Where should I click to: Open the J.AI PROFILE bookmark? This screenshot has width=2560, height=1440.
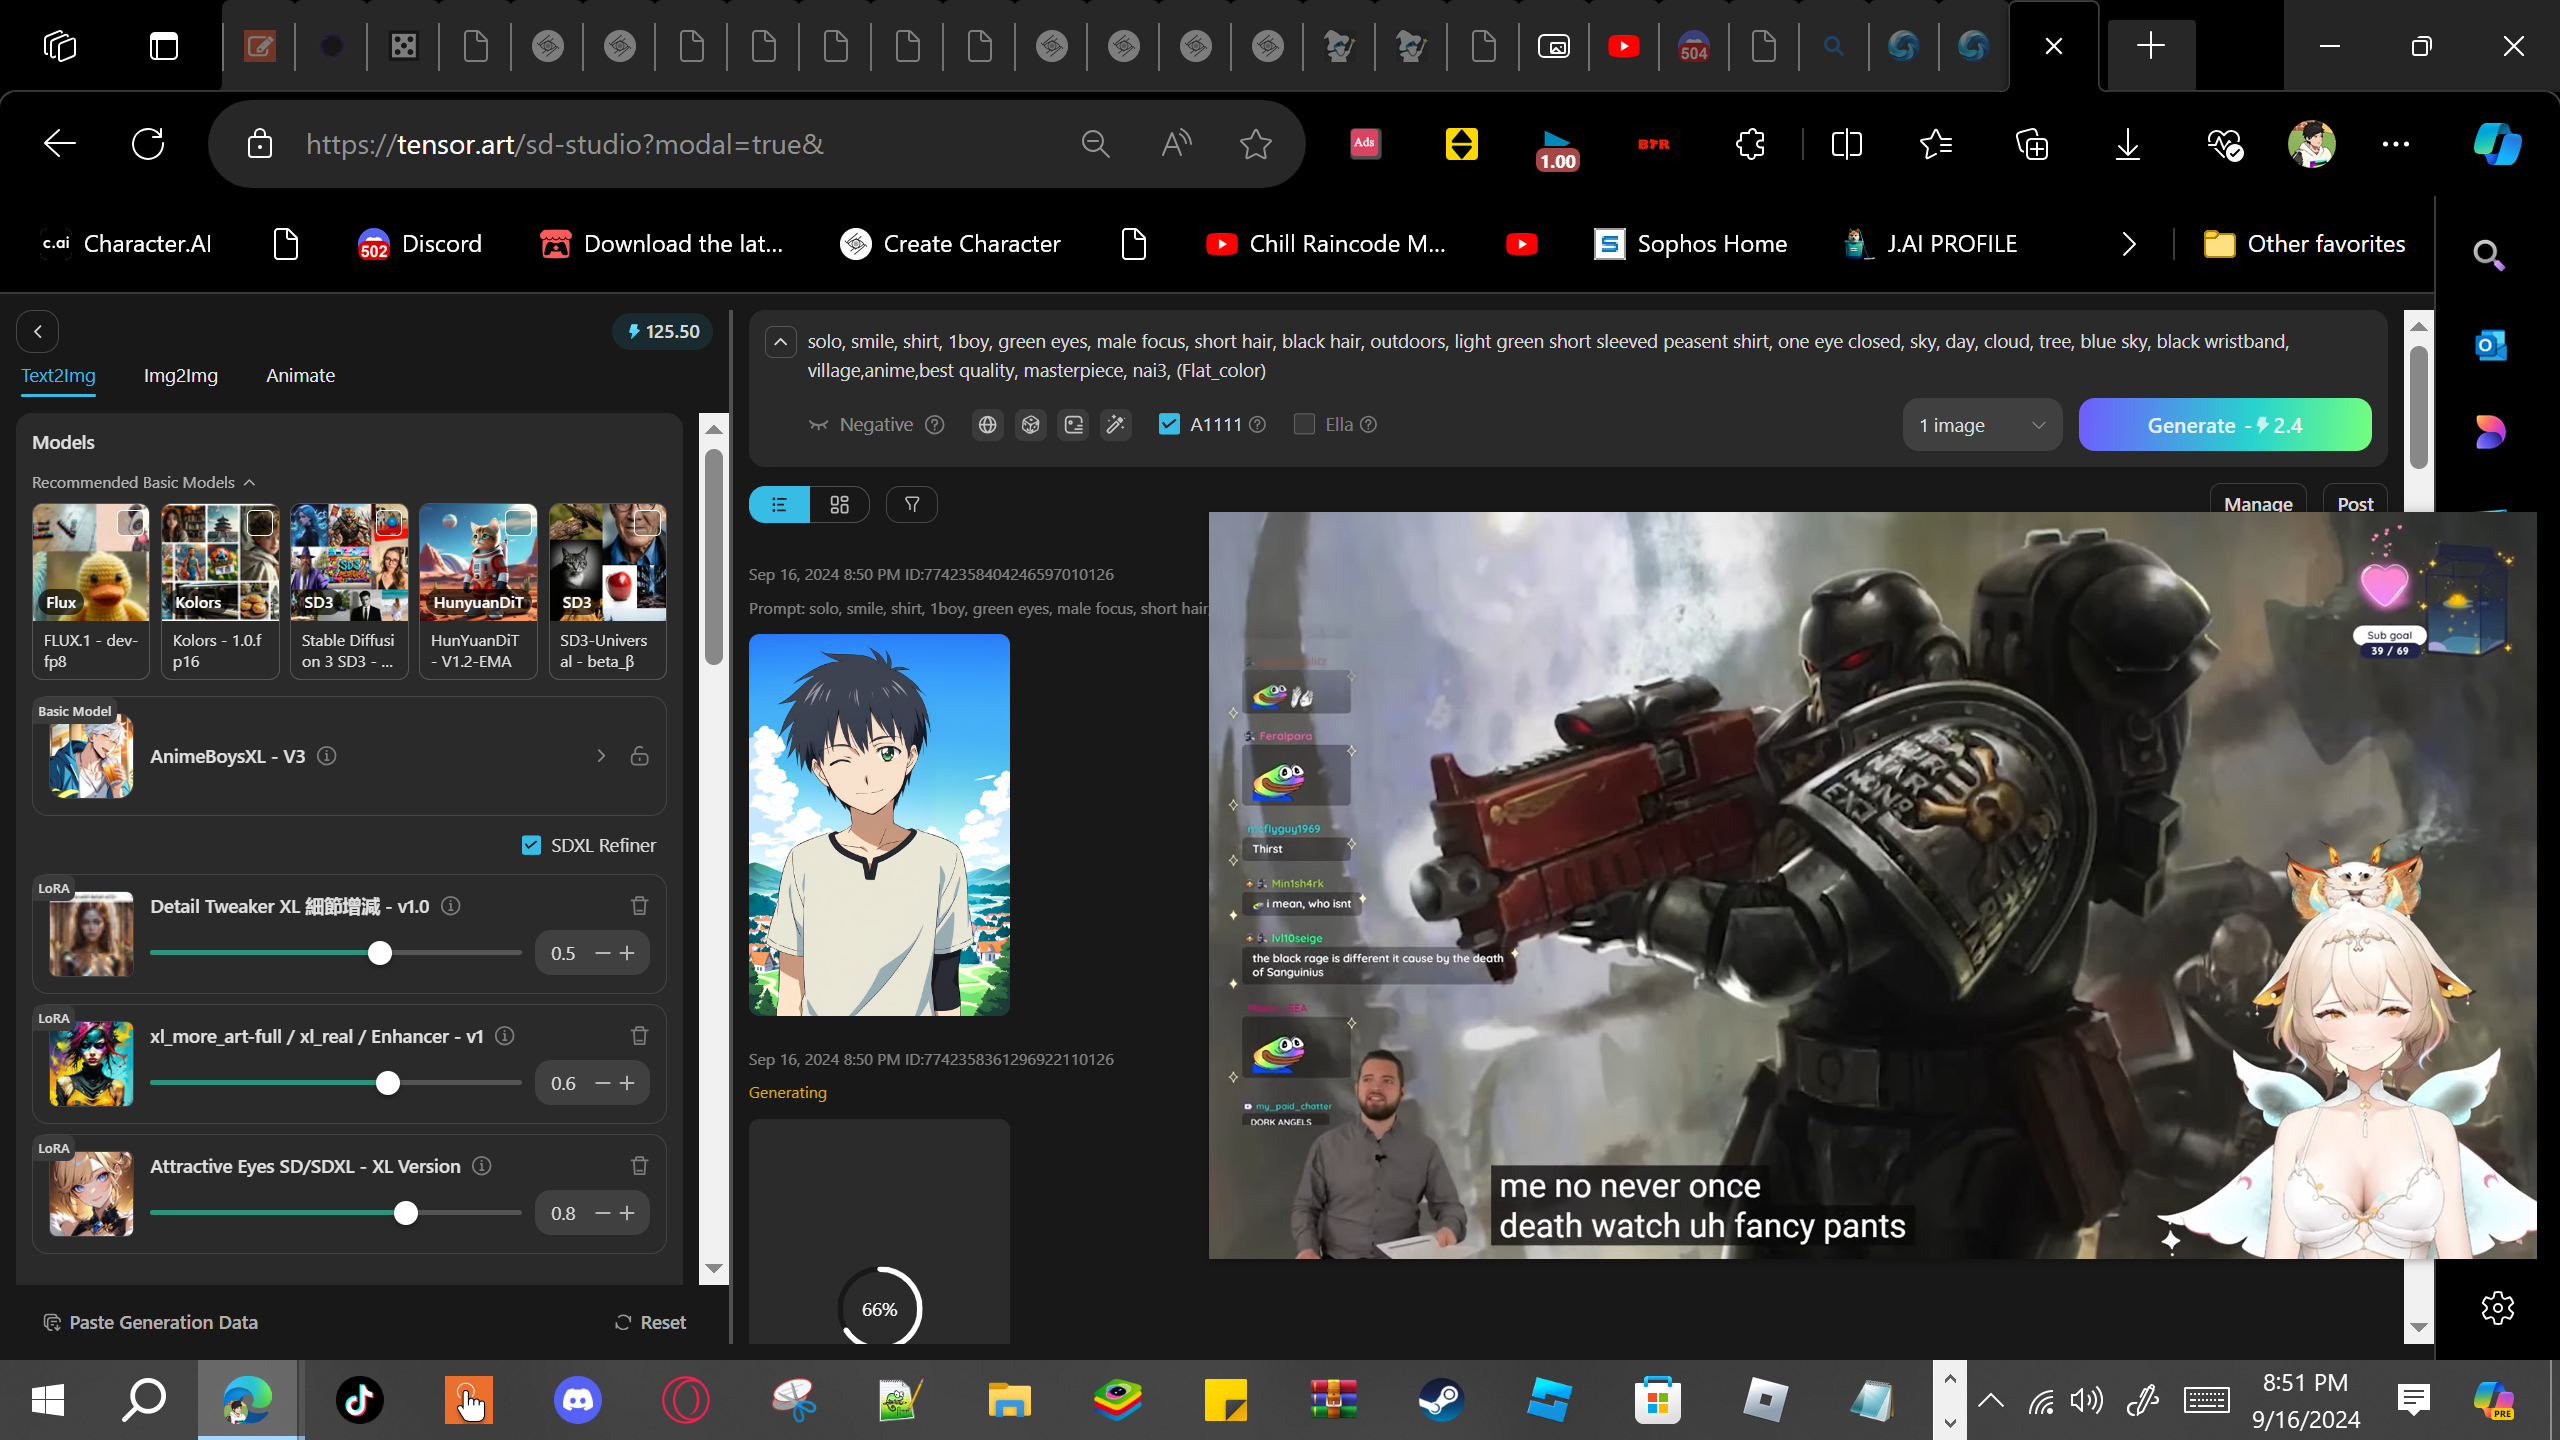click(x=1931, y=244)
